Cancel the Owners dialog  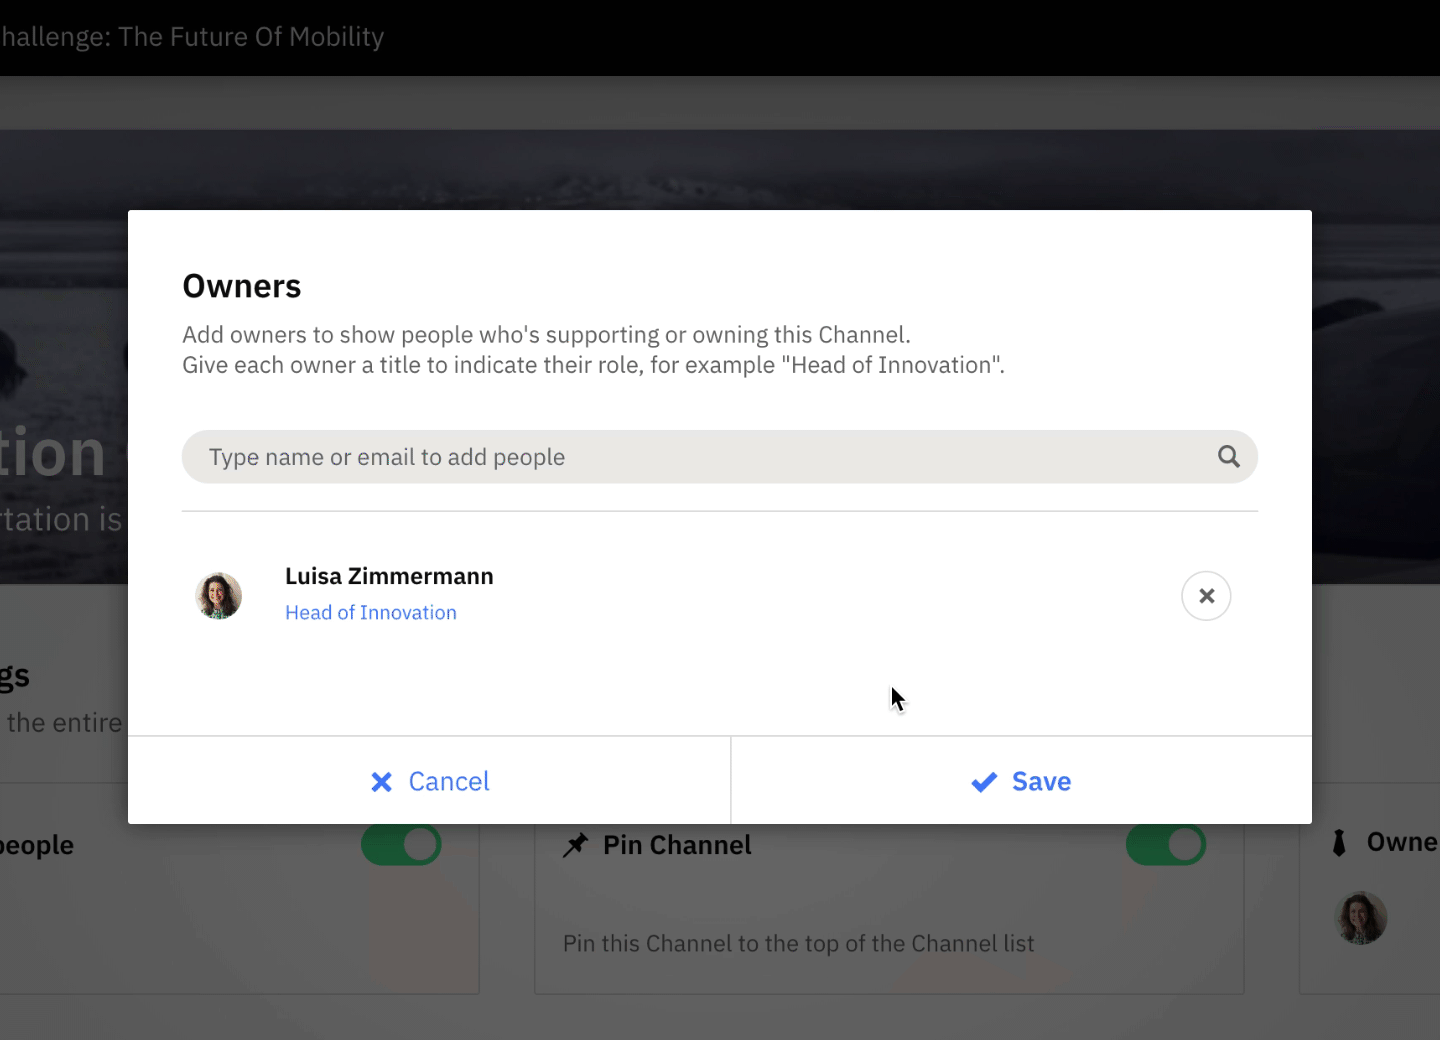point(429,781)
